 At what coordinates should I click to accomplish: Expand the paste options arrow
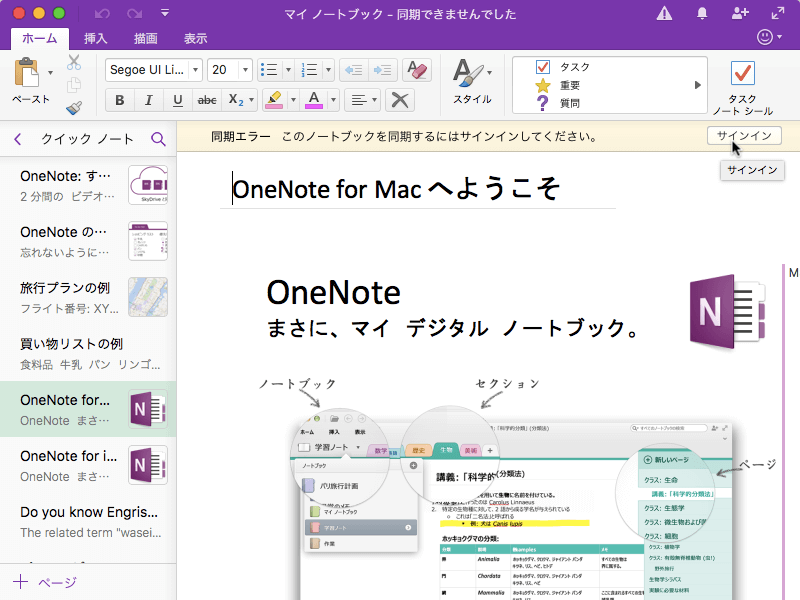[50, 72]
